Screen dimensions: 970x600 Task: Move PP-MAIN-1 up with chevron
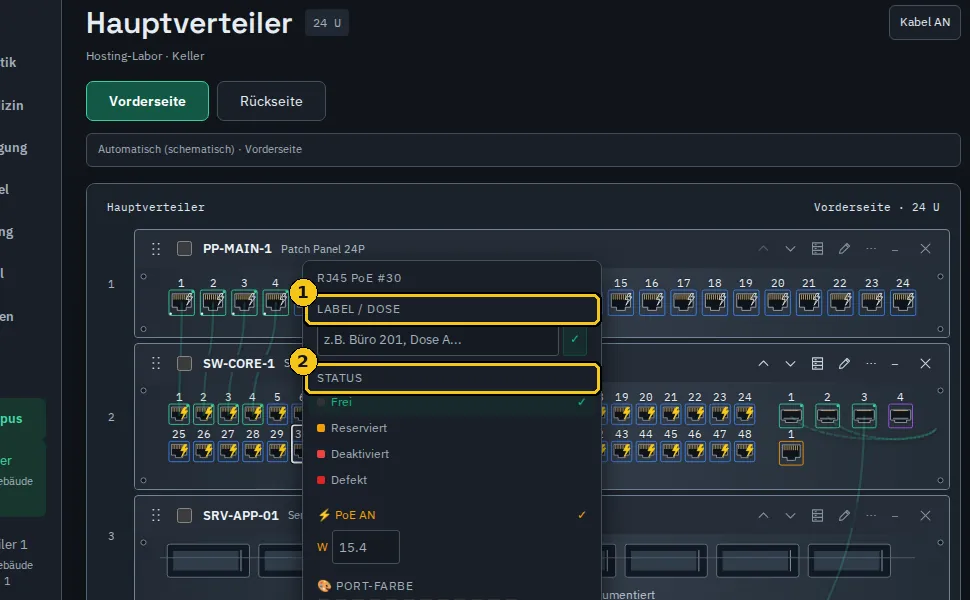pyautogui.click(x=763, y=249)
